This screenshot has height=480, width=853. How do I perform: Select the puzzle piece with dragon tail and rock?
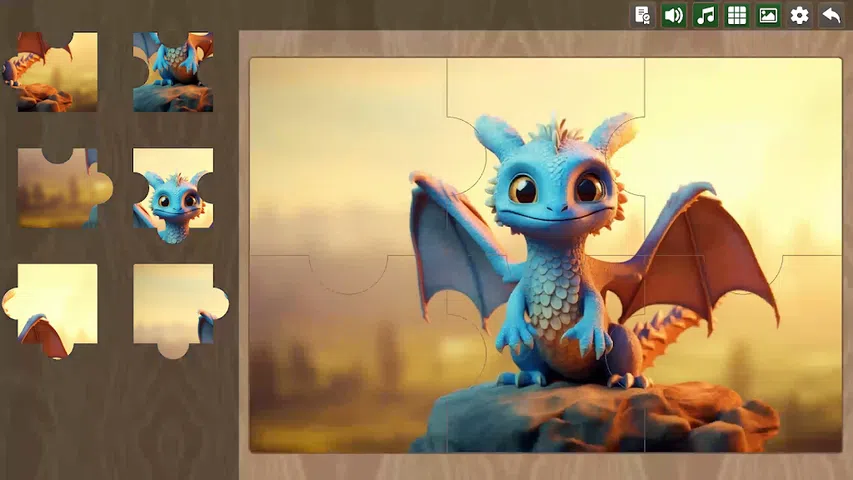tap(51, 72)
